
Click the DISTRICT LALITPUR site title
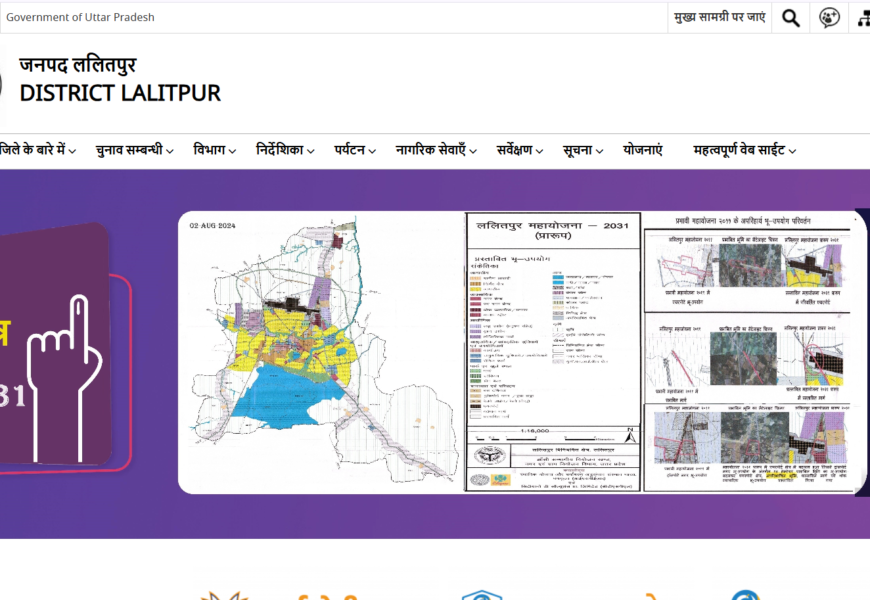(120, 93)
